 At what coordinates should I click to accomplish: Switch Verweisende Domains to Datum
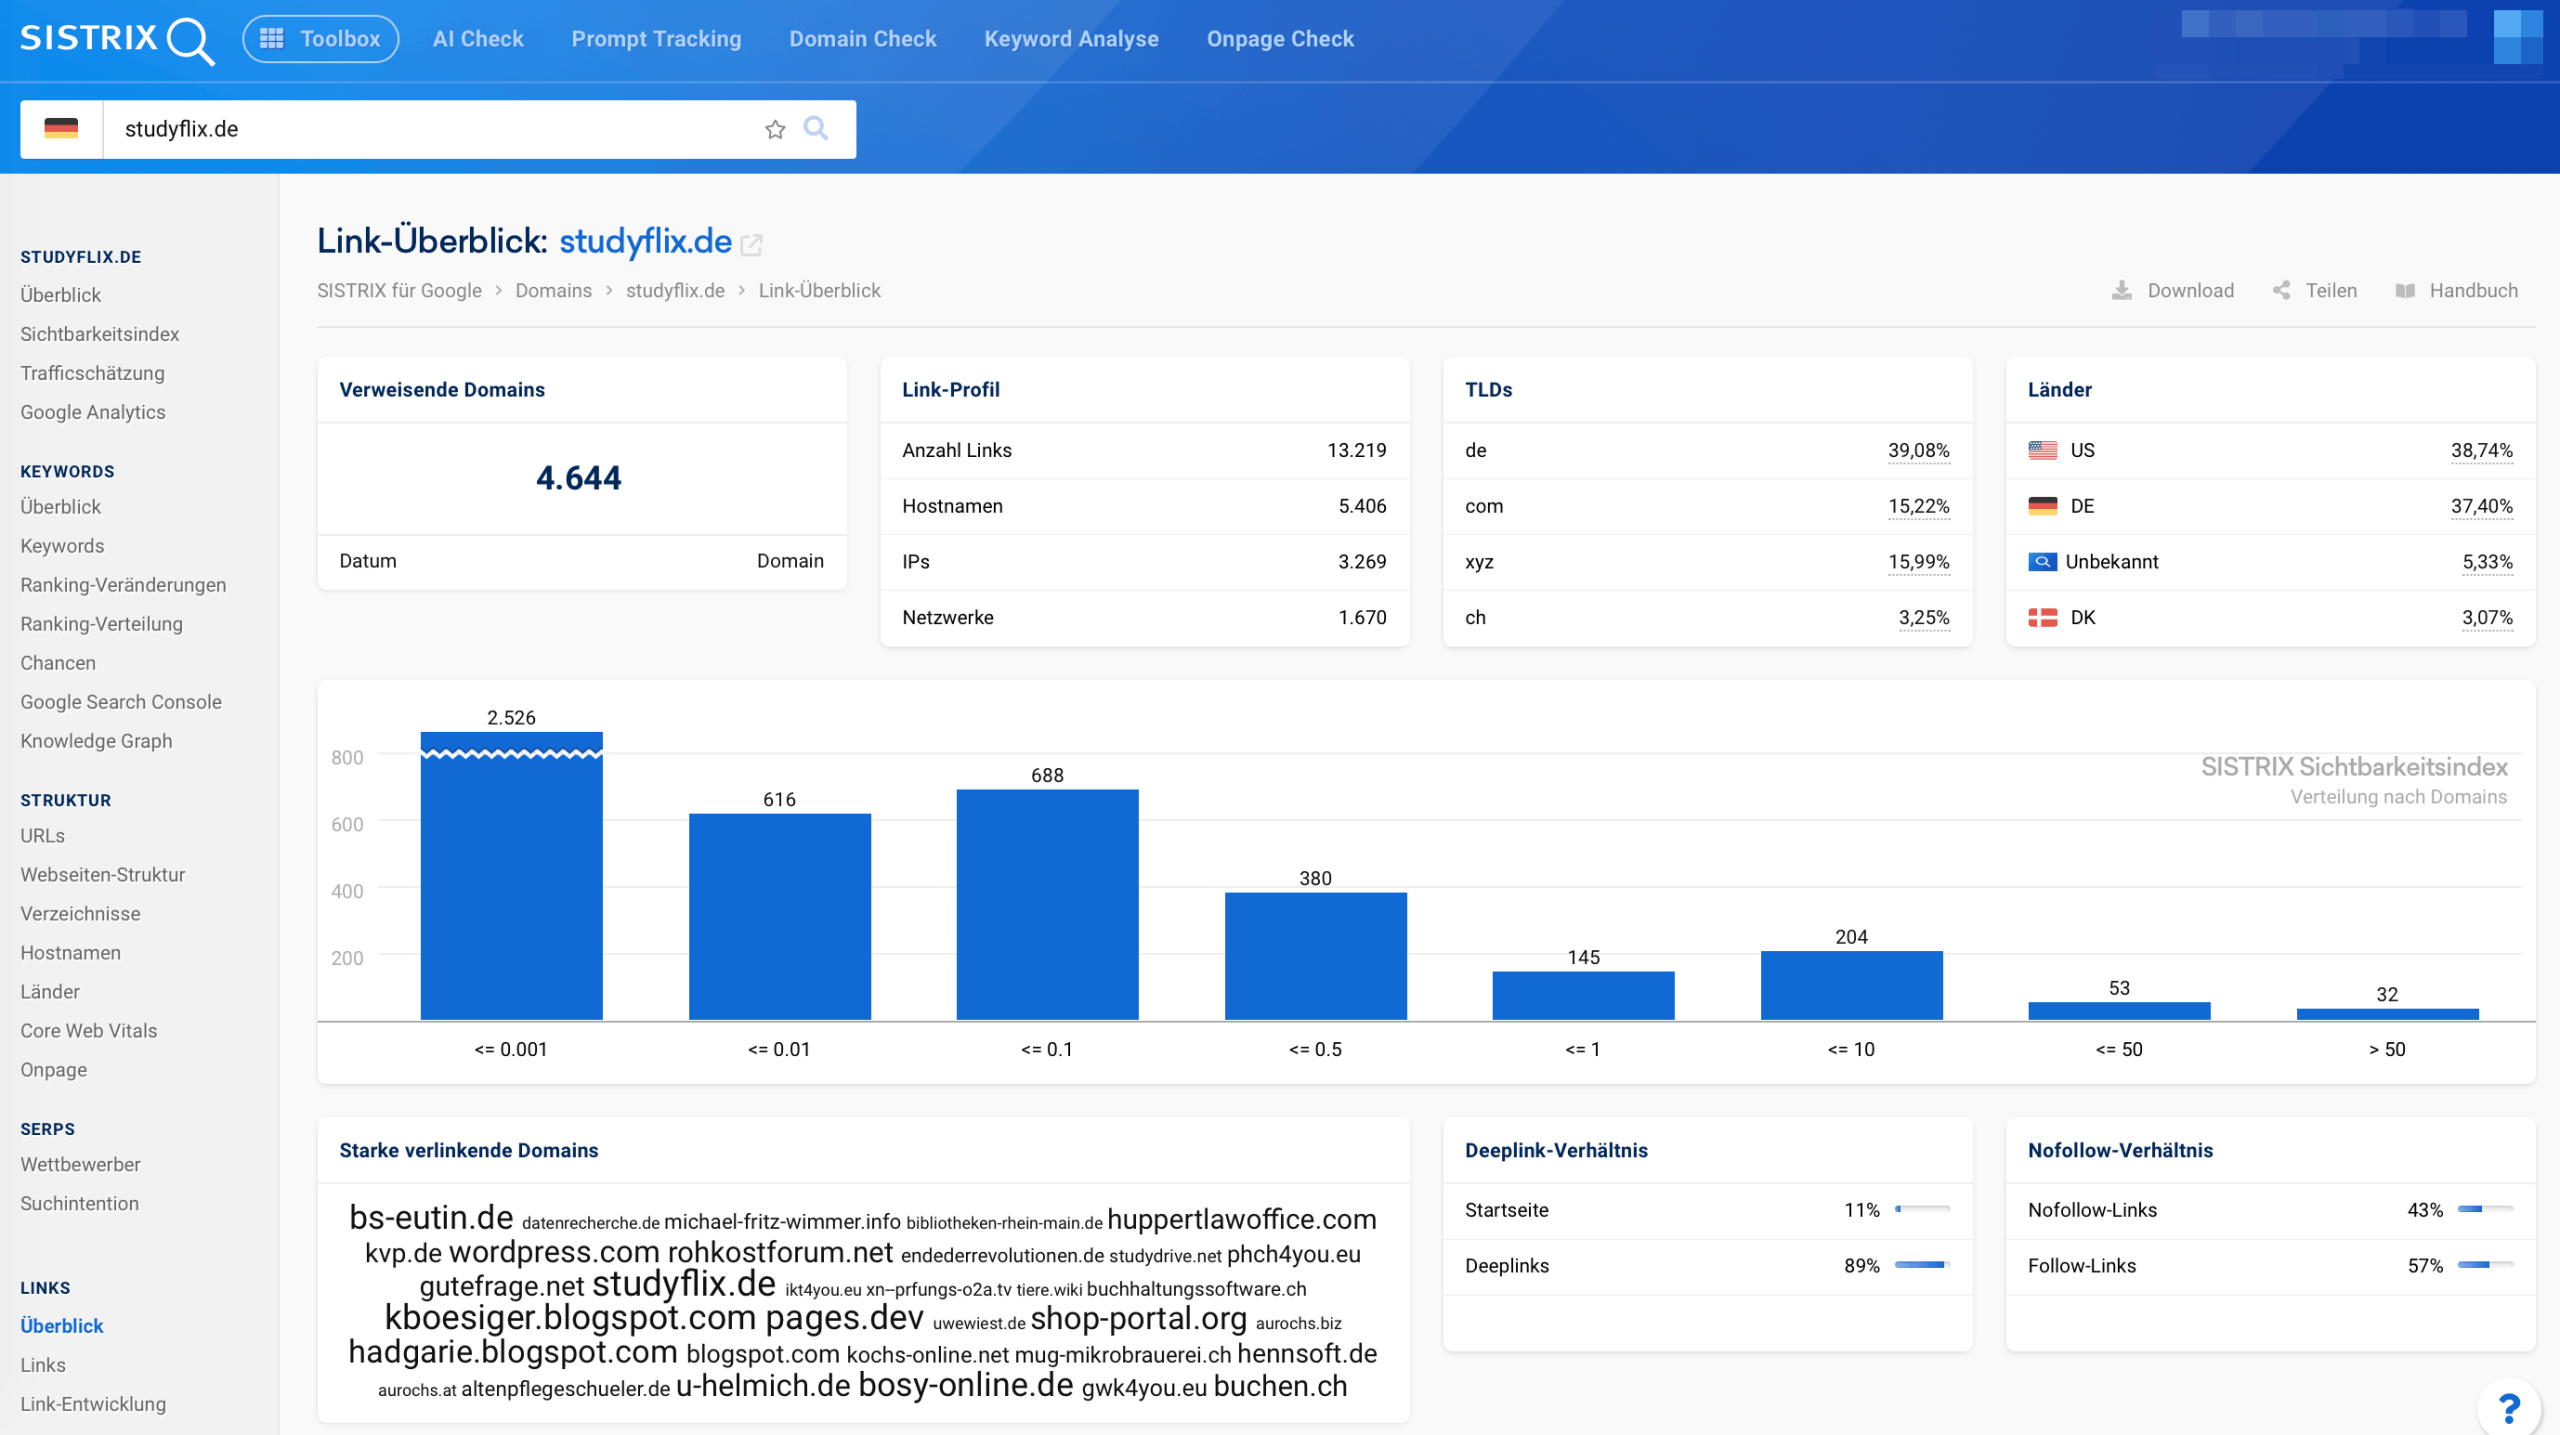368,562
